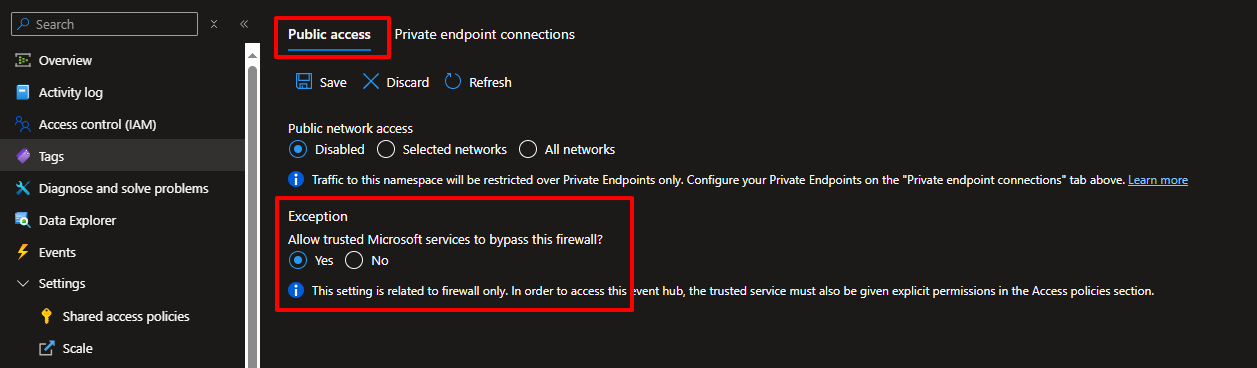Select the Selected networks radio button
Screen dimensions: 1257x368
click(x=387, y=150)
